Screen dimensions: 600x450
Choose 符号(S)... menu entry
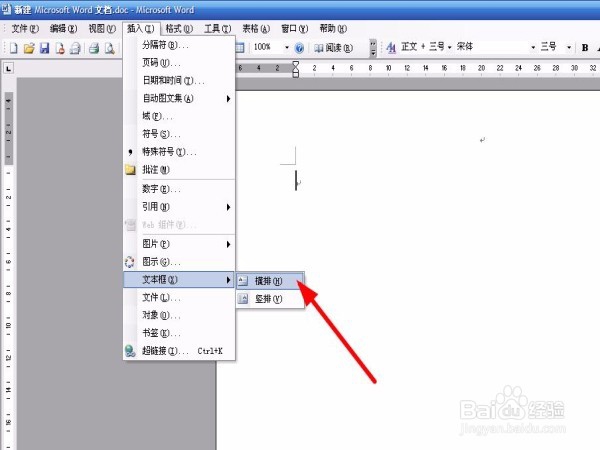pos(179,134)
